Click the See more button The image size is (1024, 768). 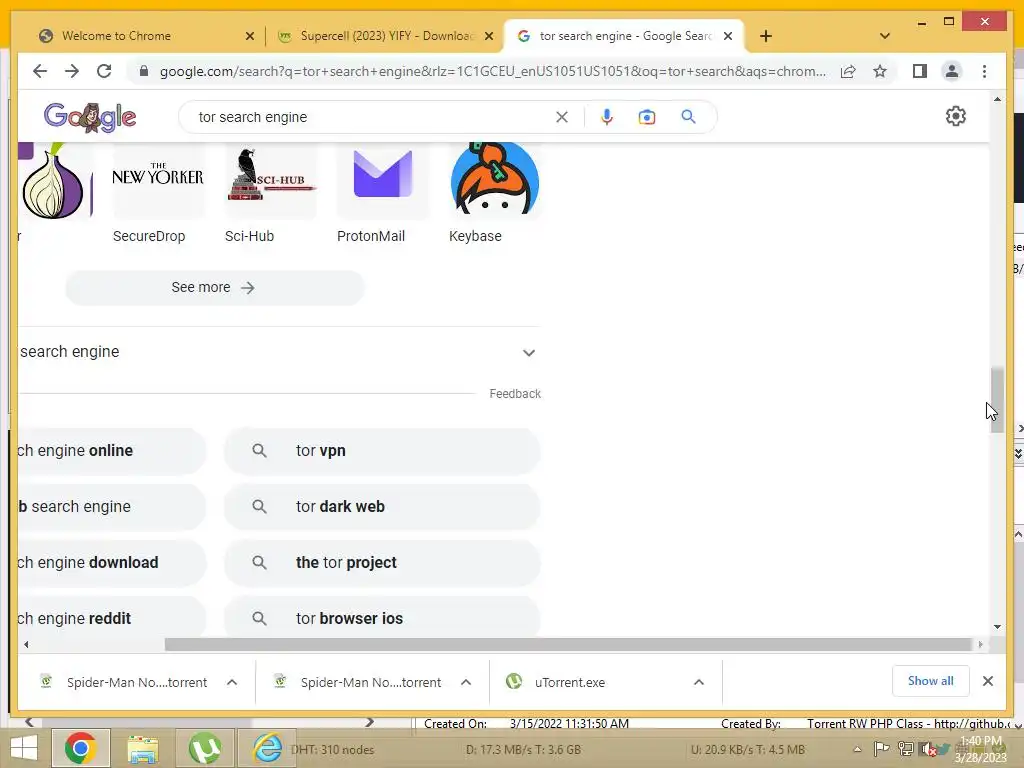click(214, 287)
